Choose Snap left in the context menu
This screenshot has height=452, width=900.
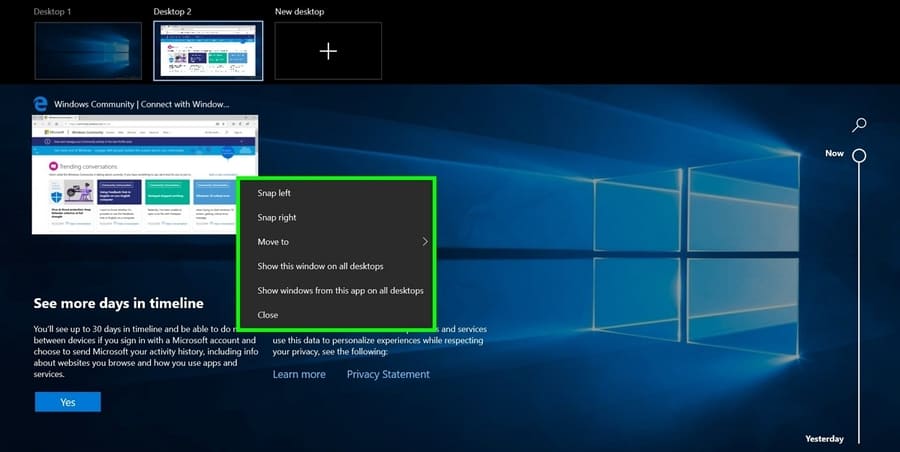tap(274, 193)
